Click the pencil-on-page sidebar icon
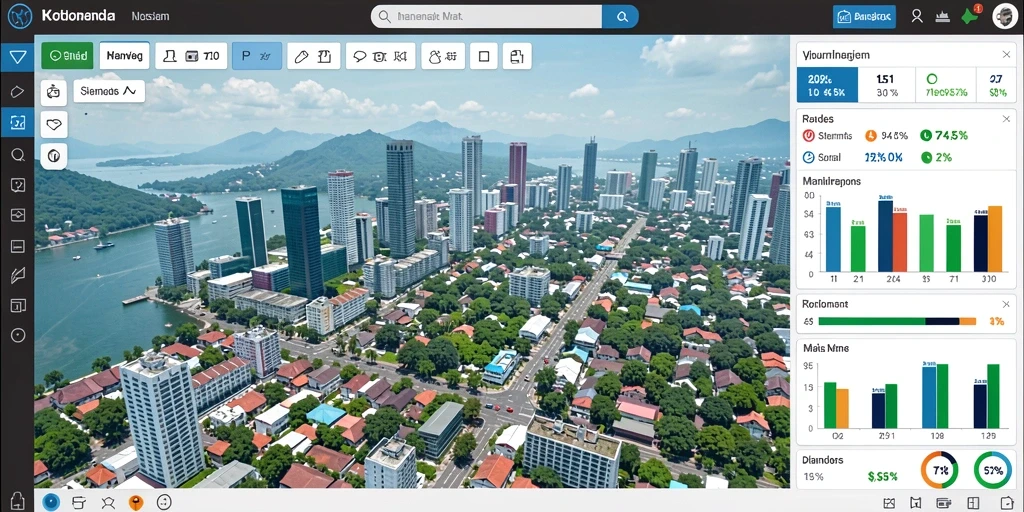Screen dimensions: 1024x512 [x=18, y=276]
